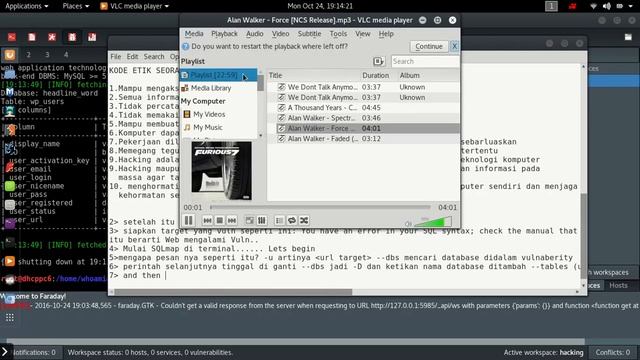Click Conflicts: 0 in Faraday status bar
Image resolution: width=640 pixels, height=360 pixels.
click(612, 352)
